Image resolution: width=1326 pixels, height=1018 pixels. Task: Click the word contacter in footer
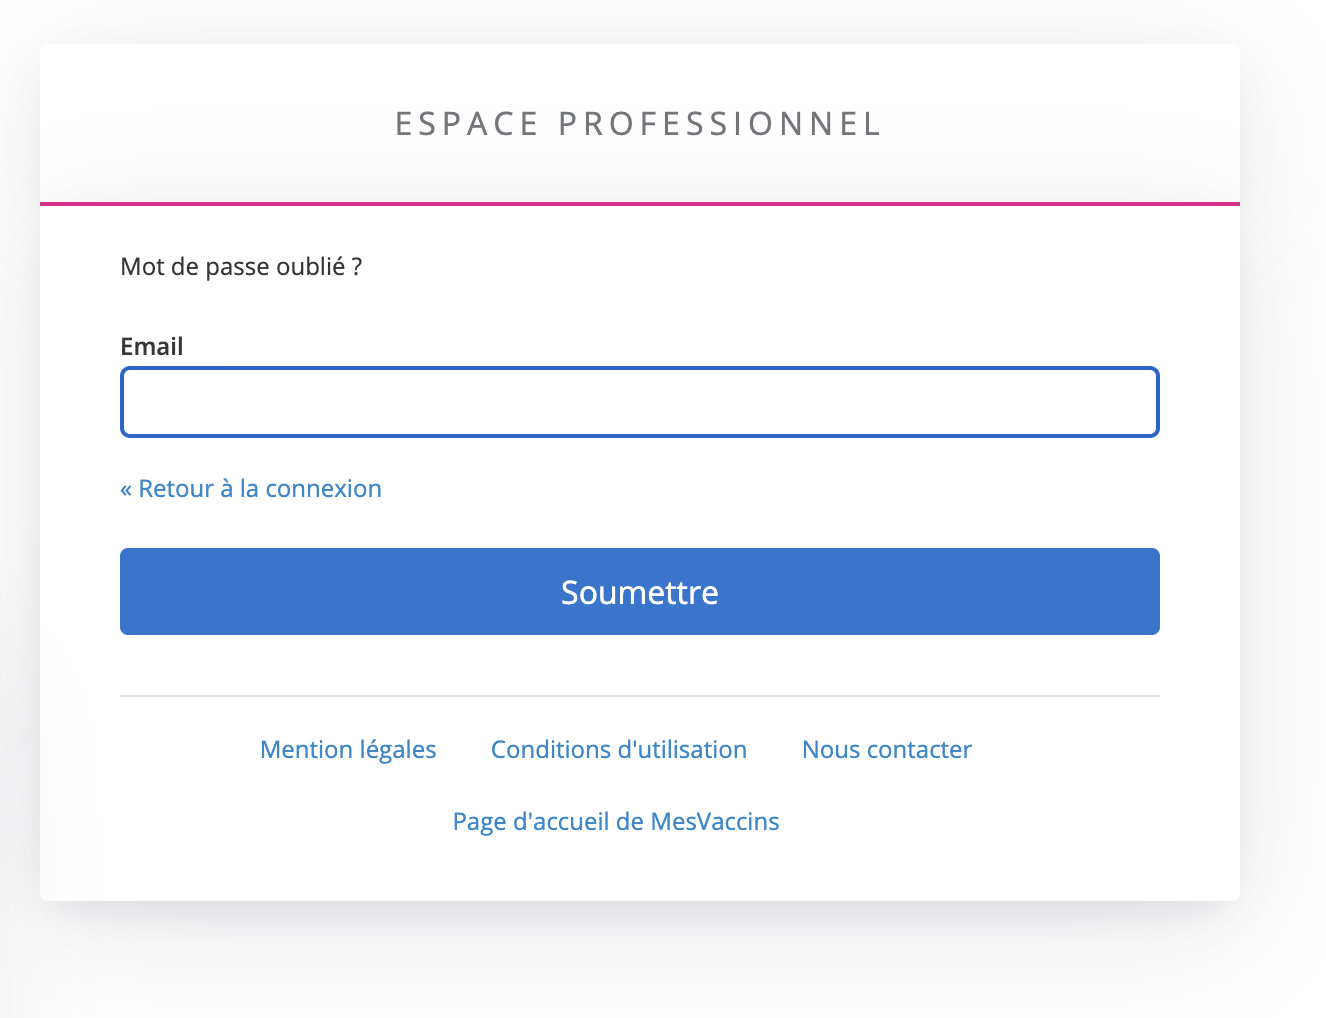919,750
